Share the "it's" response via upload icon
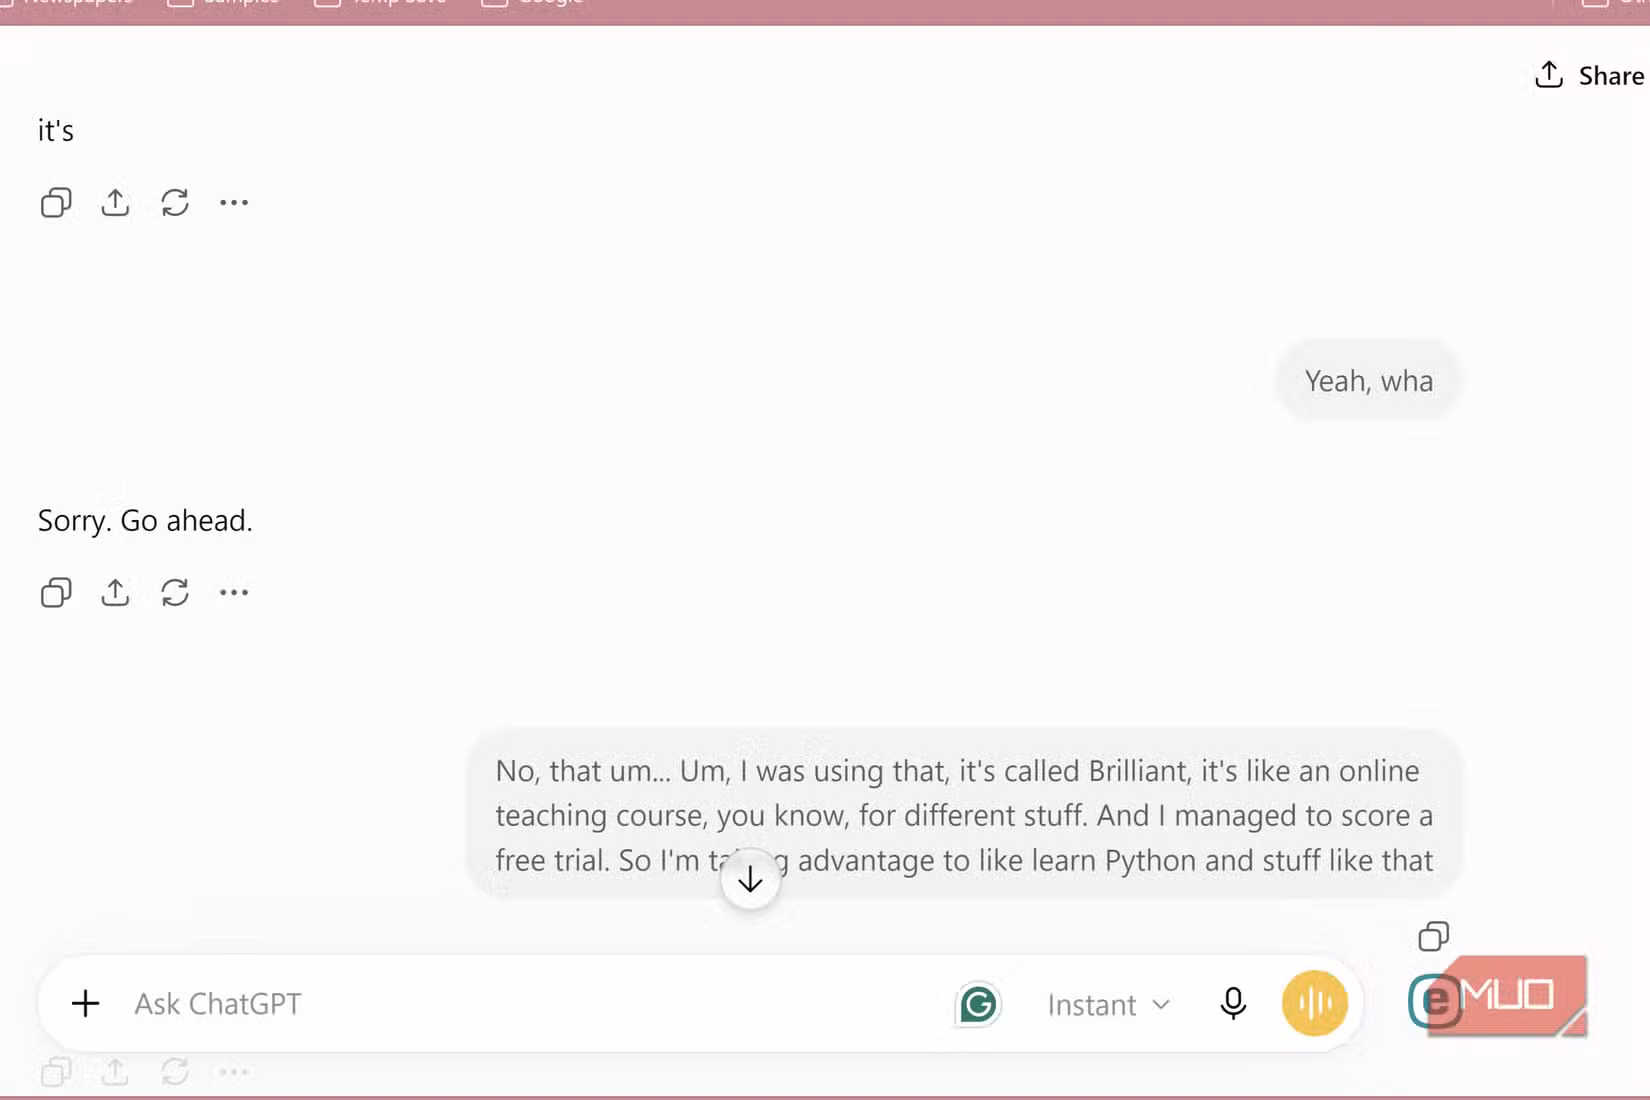Image resolution: width=1650 pixels, height=1100 pixels. [x=115, y=203]
